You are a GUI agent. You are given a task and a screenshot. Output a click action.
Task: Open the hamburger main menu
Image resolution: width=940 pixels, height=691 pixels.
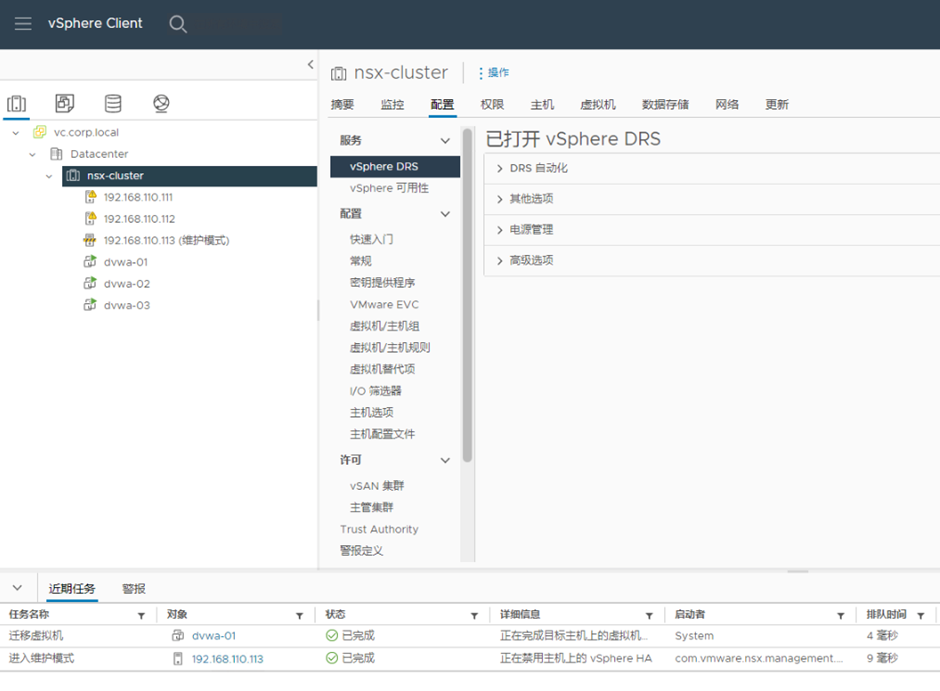tap(23, 23)
